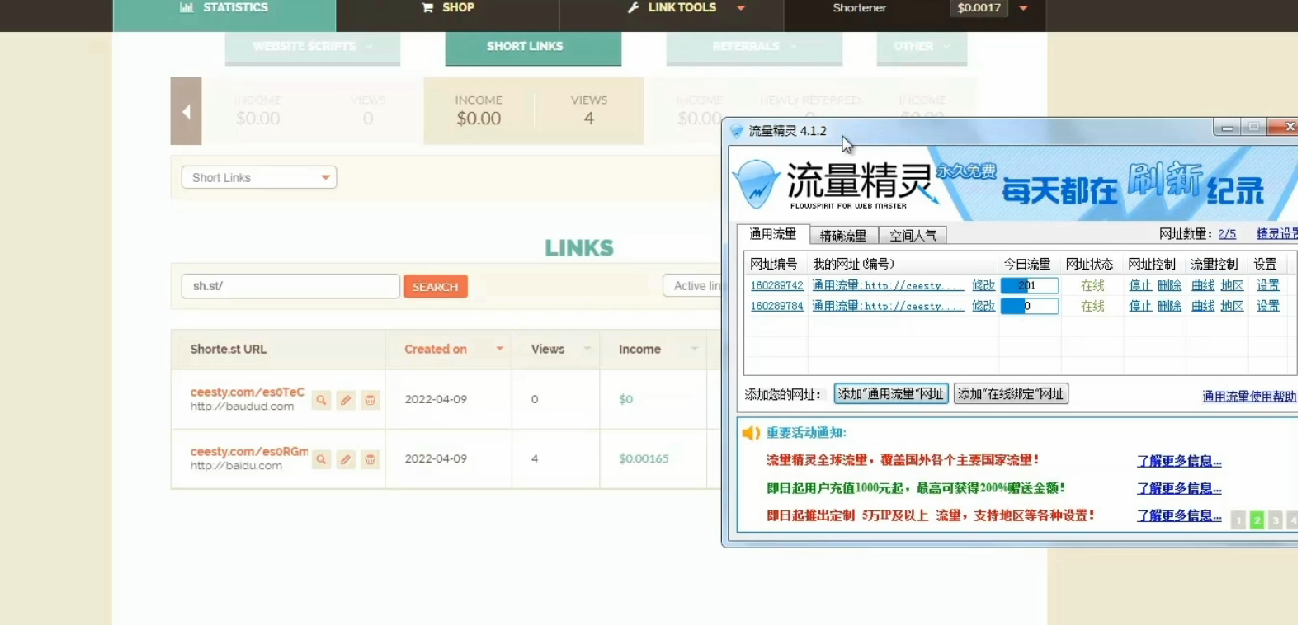Click the edit pencil icon for the baudud.com link
Screen dimensions: 1298x625
[x=345, y=400]
